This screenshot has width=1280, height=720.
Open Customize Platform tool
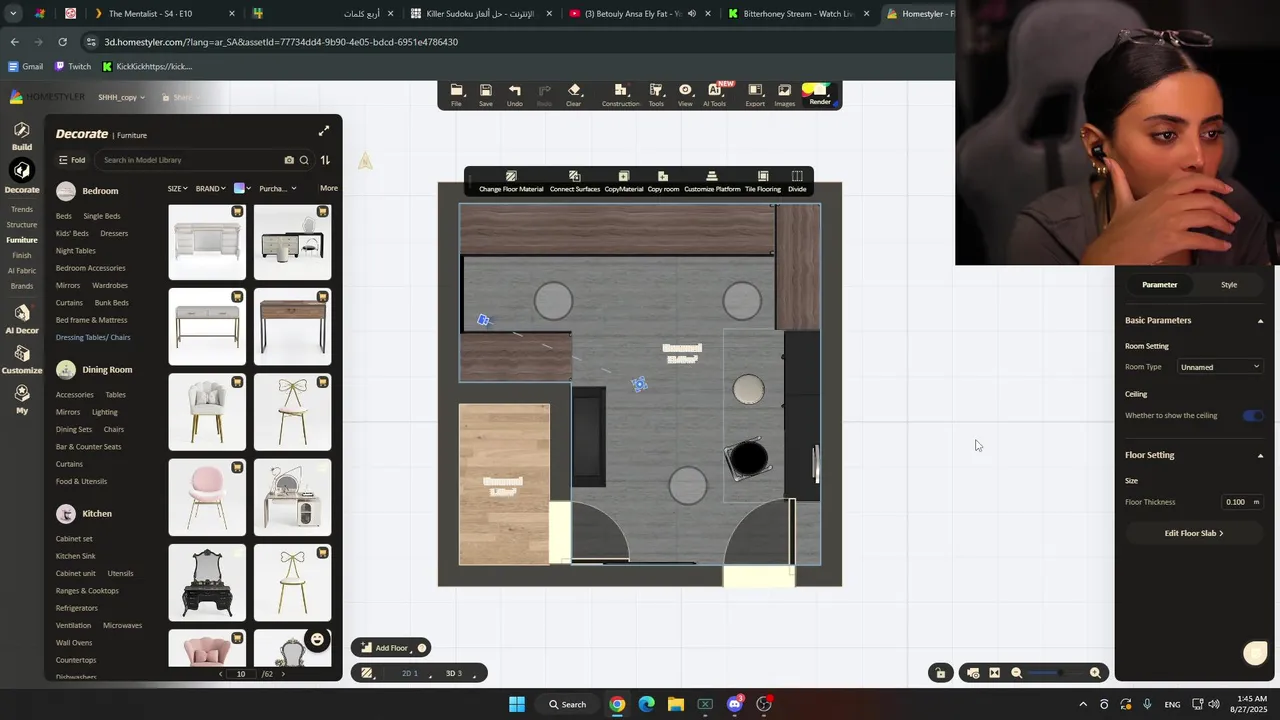pyautogui.click(x=712, y=181)
